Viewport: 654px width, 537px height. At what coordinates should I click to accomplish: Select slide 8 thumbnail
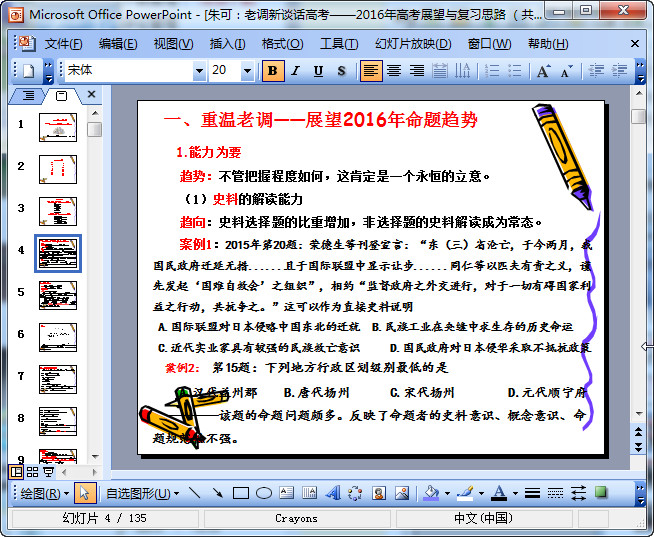tap(58, 421)
